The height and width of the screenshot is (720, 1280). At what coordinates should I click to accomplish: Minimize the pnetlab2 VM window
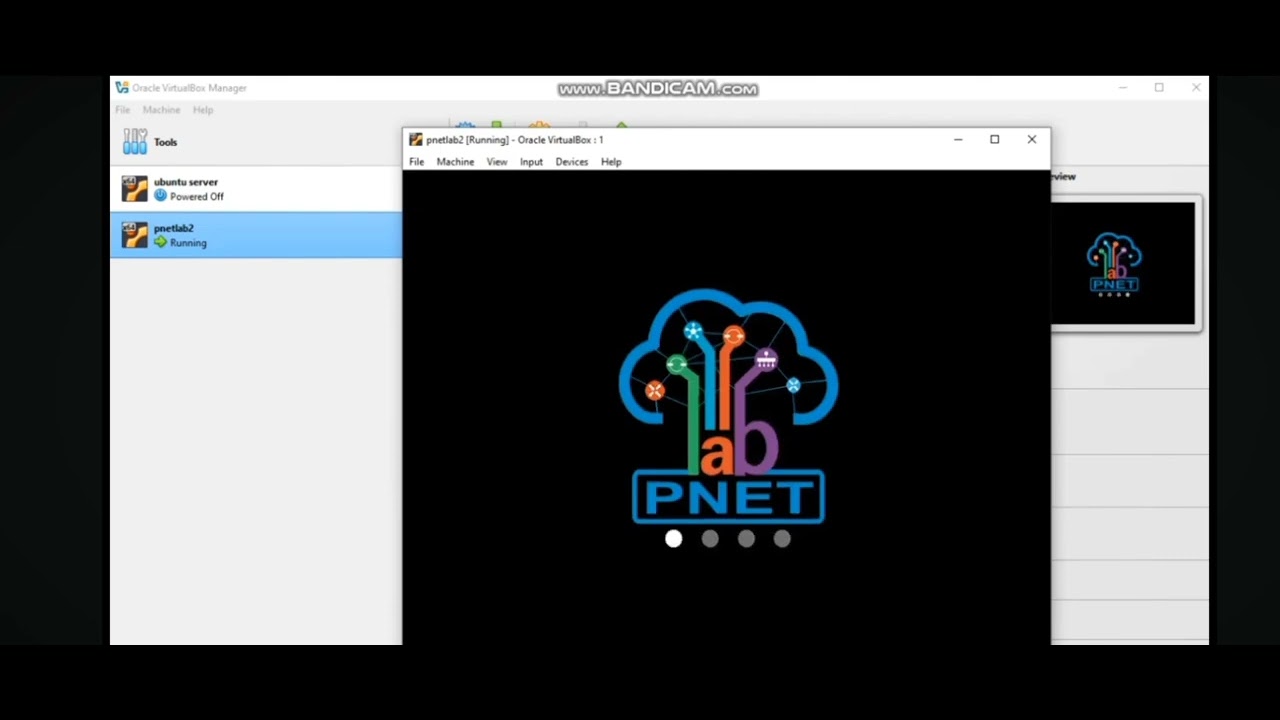tap(958, 140)
